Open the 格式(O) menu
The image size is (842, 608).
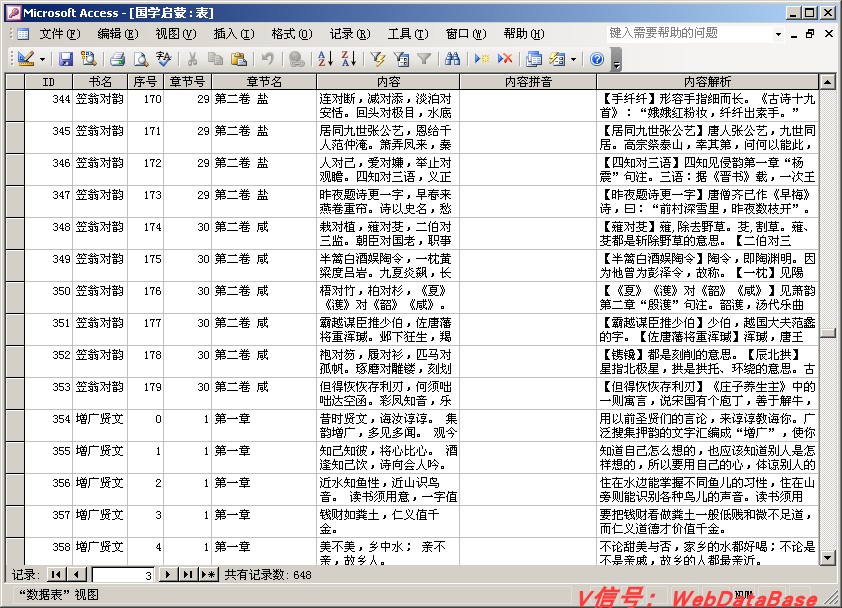tap(292, 34)
